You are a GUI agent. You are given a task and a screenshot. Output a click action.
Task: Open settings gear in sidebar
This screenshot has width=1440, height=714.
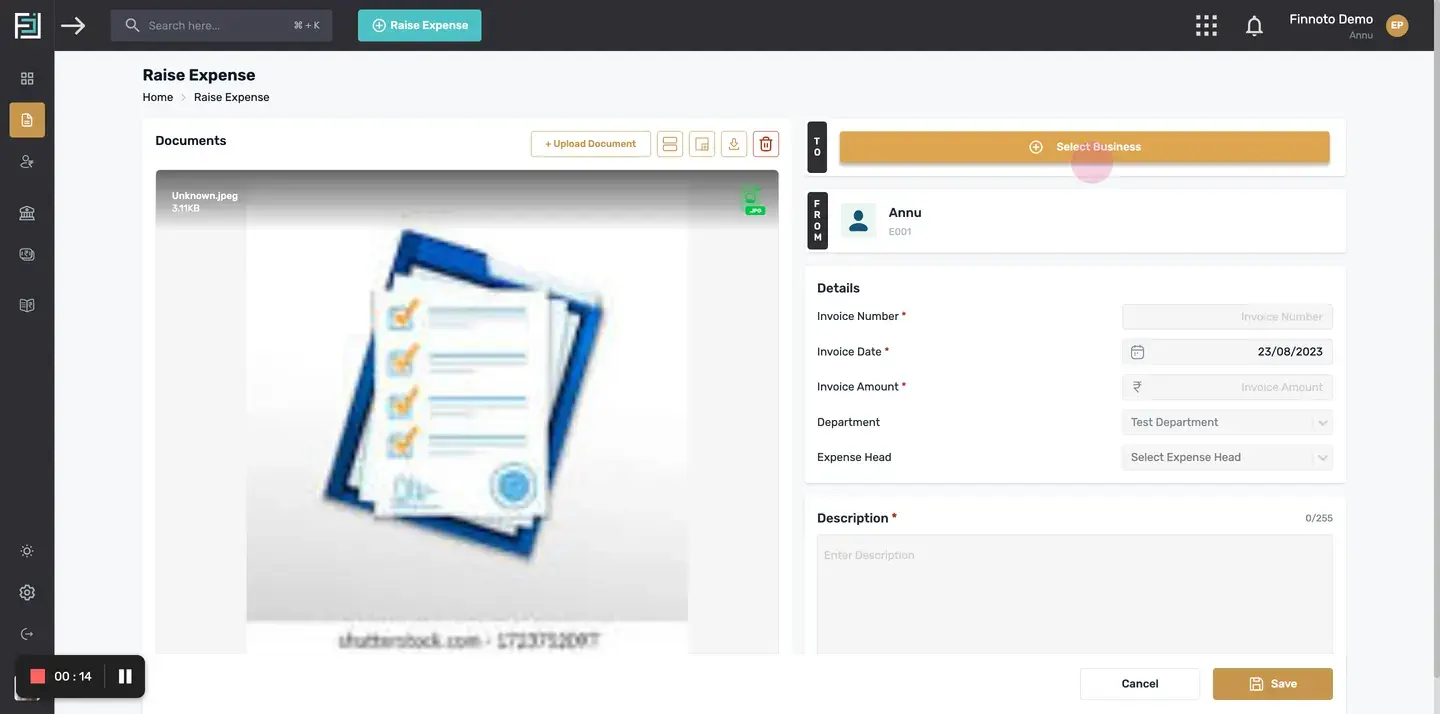point(27,592)
